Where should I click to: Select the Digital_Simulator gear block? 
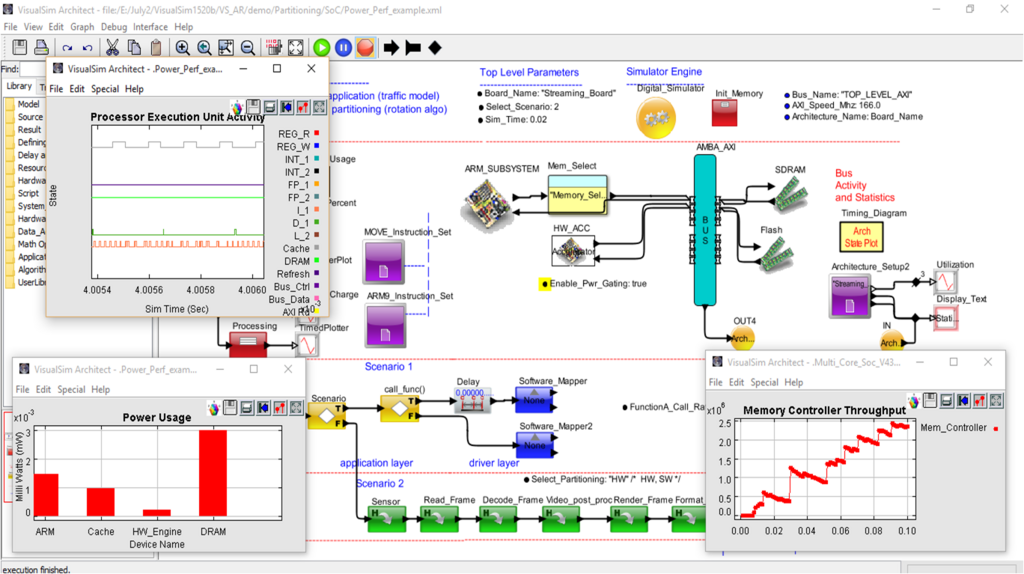[656, 118]
